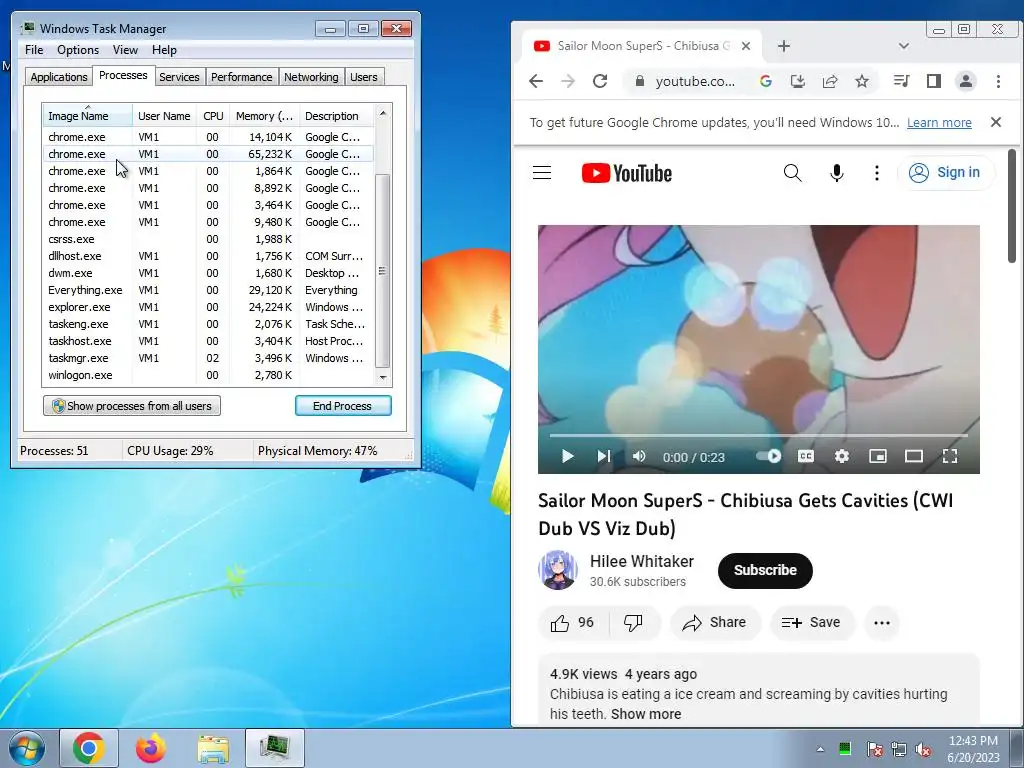Screen dimensions: 1024x768
Task: Open YouTube settings three-dot menu
Action: [876, 173]
